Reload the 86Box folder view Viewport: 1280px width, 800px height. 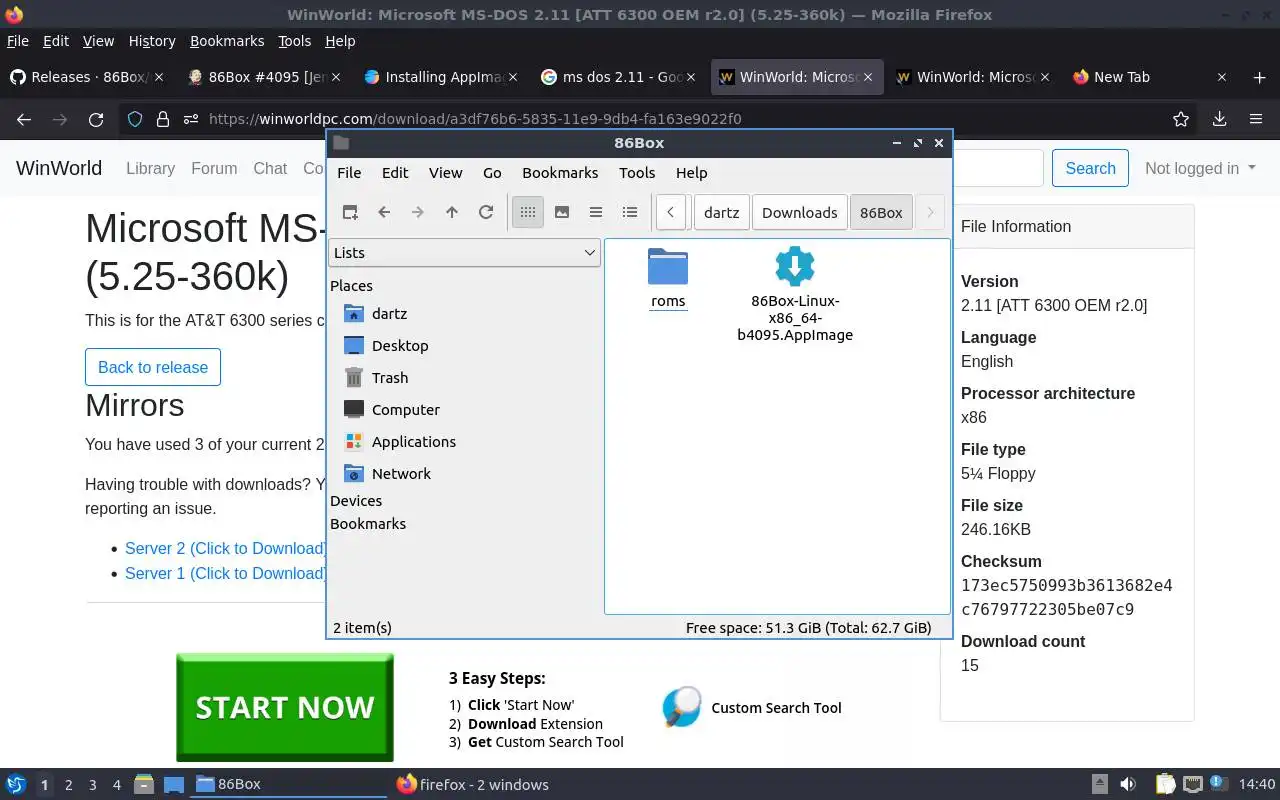coord(486,212)
